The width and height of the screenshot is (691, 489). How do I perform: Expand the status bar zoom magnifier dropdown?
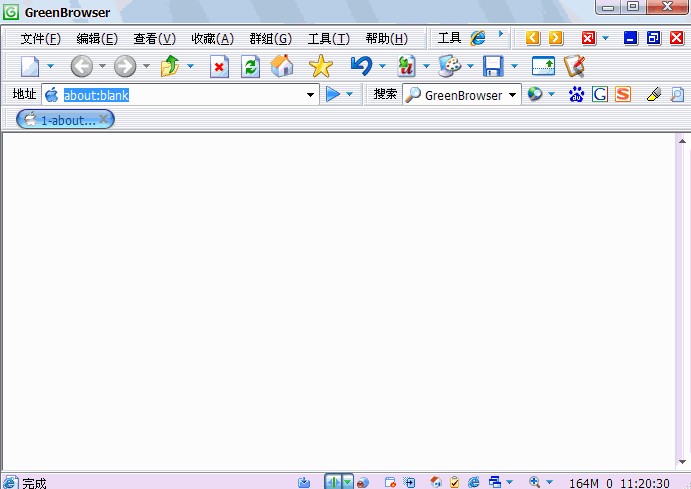(549, 482)
